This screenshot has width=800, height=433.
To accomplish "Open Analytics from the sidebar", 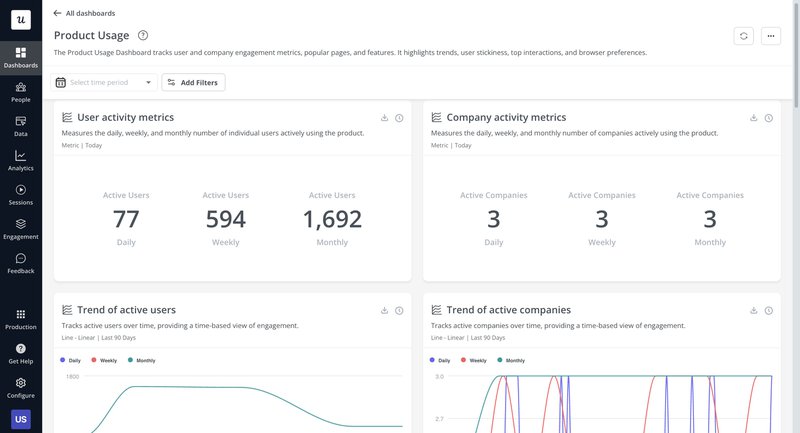I will click(21, 160).
